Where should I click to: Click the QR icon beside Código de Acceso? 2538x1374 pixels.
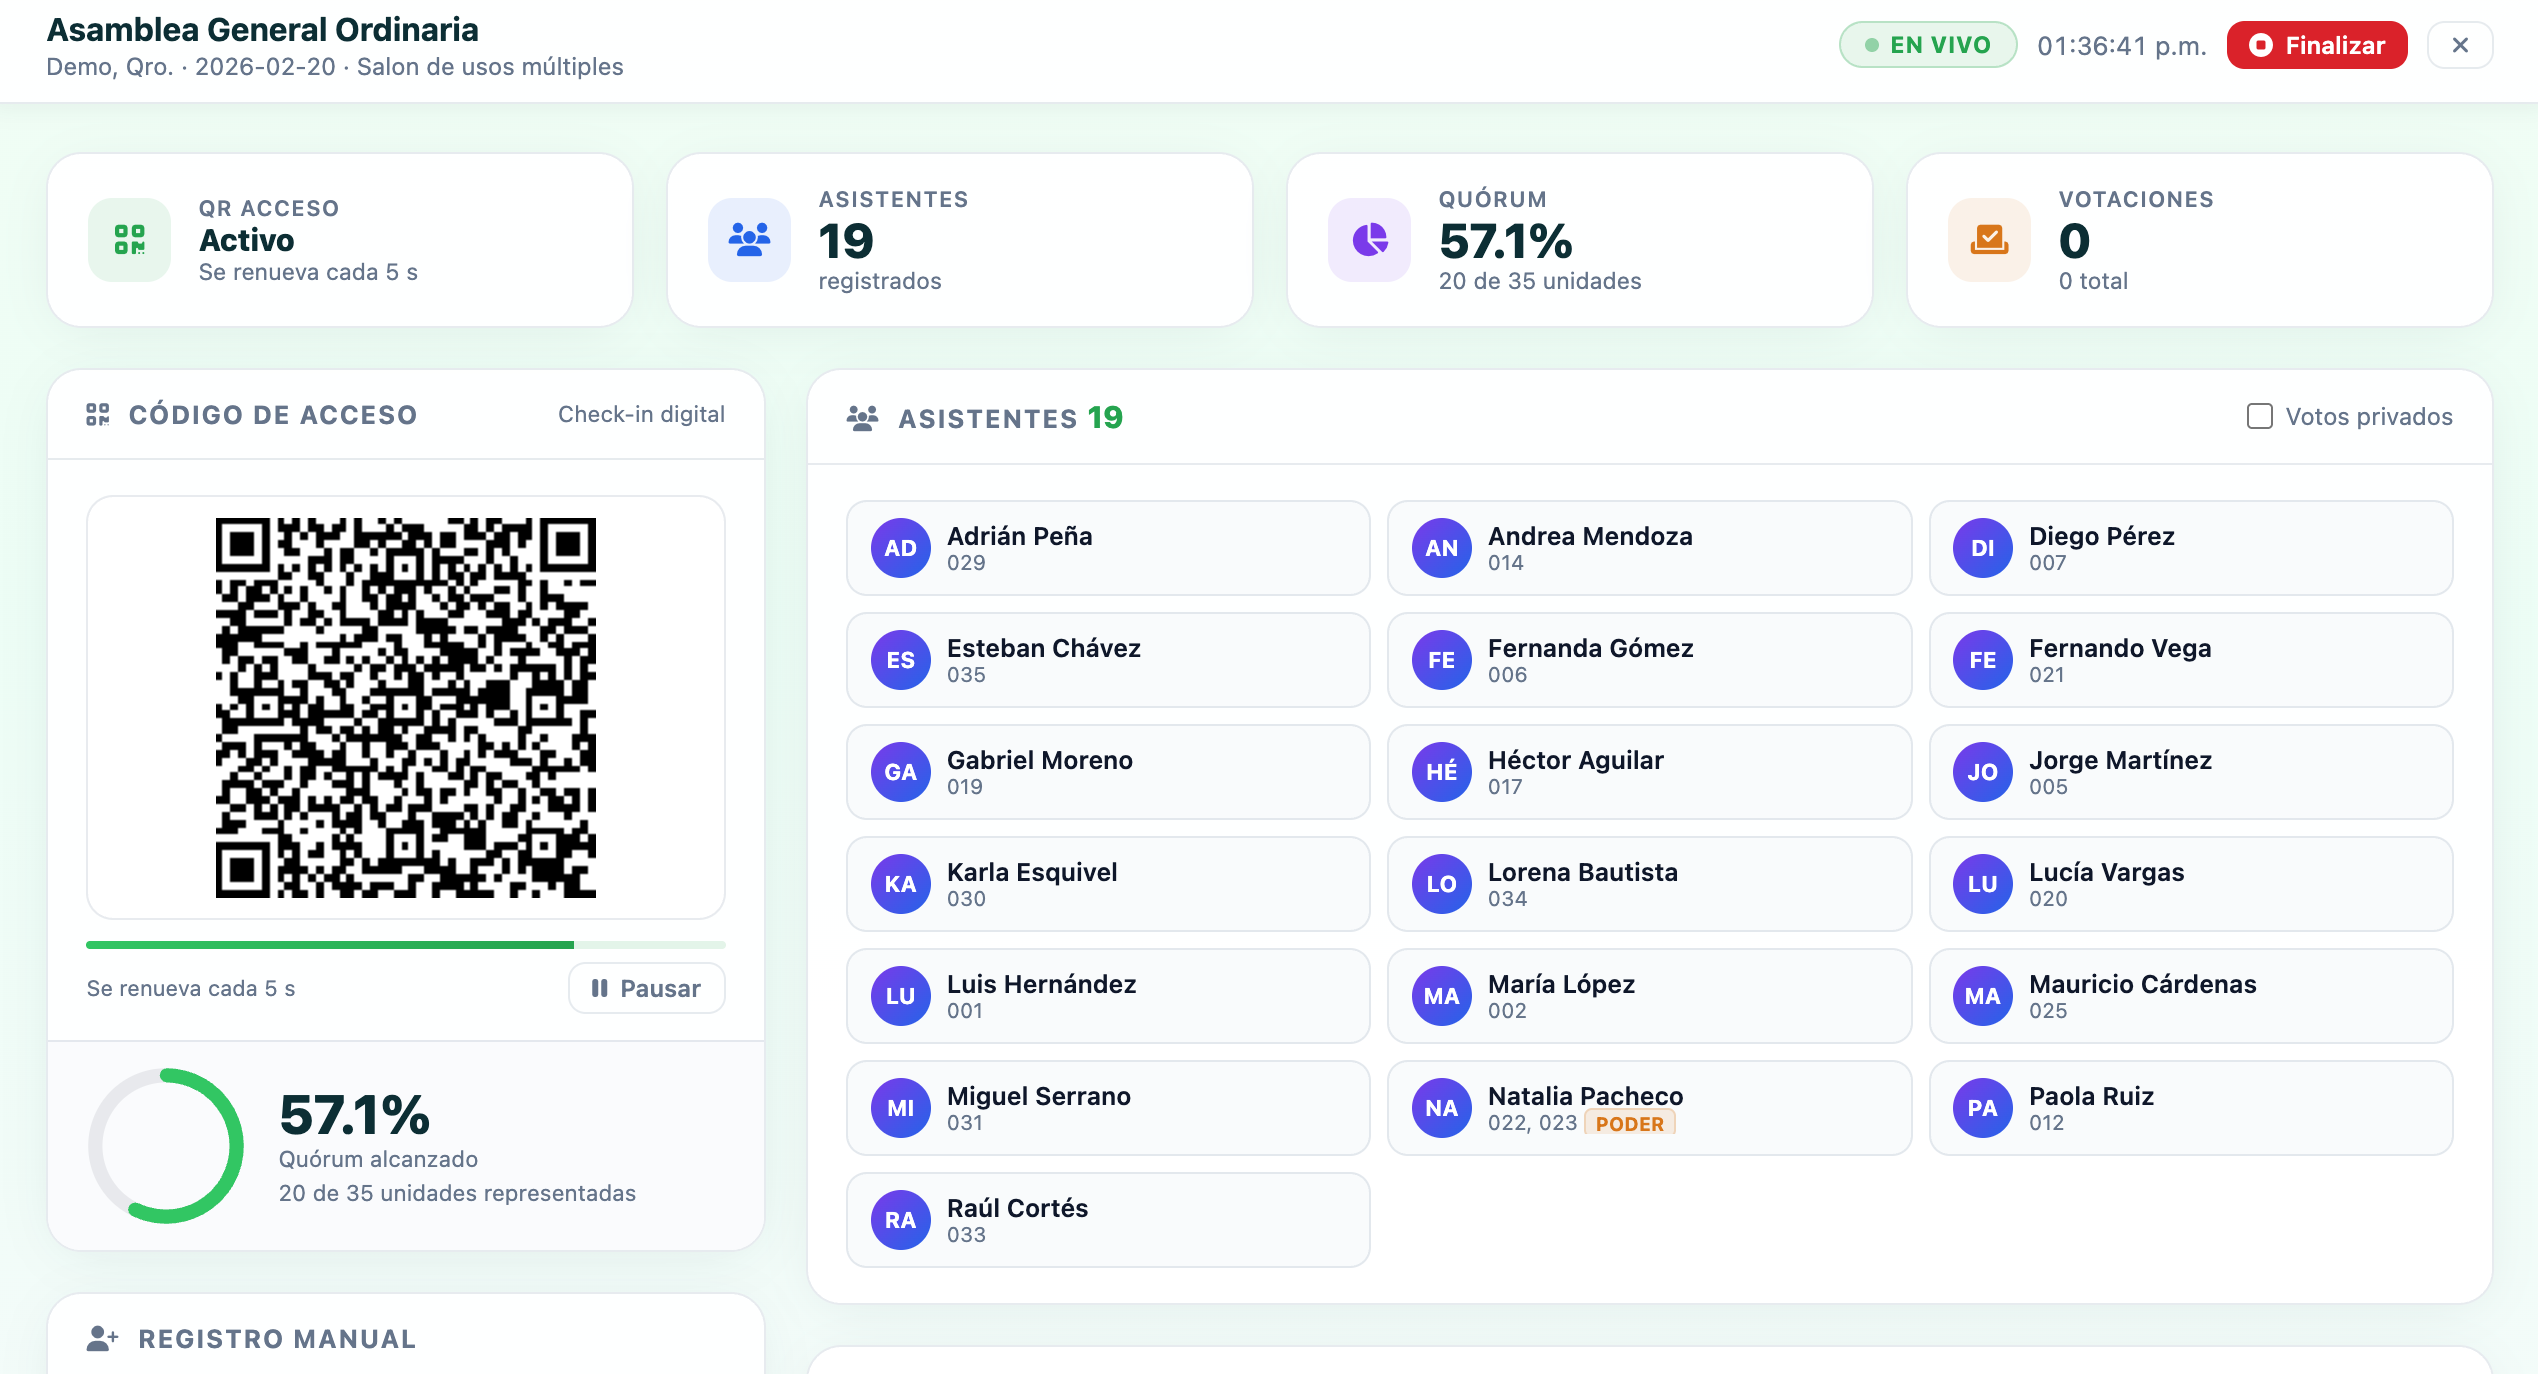click(x=98, y=415)
